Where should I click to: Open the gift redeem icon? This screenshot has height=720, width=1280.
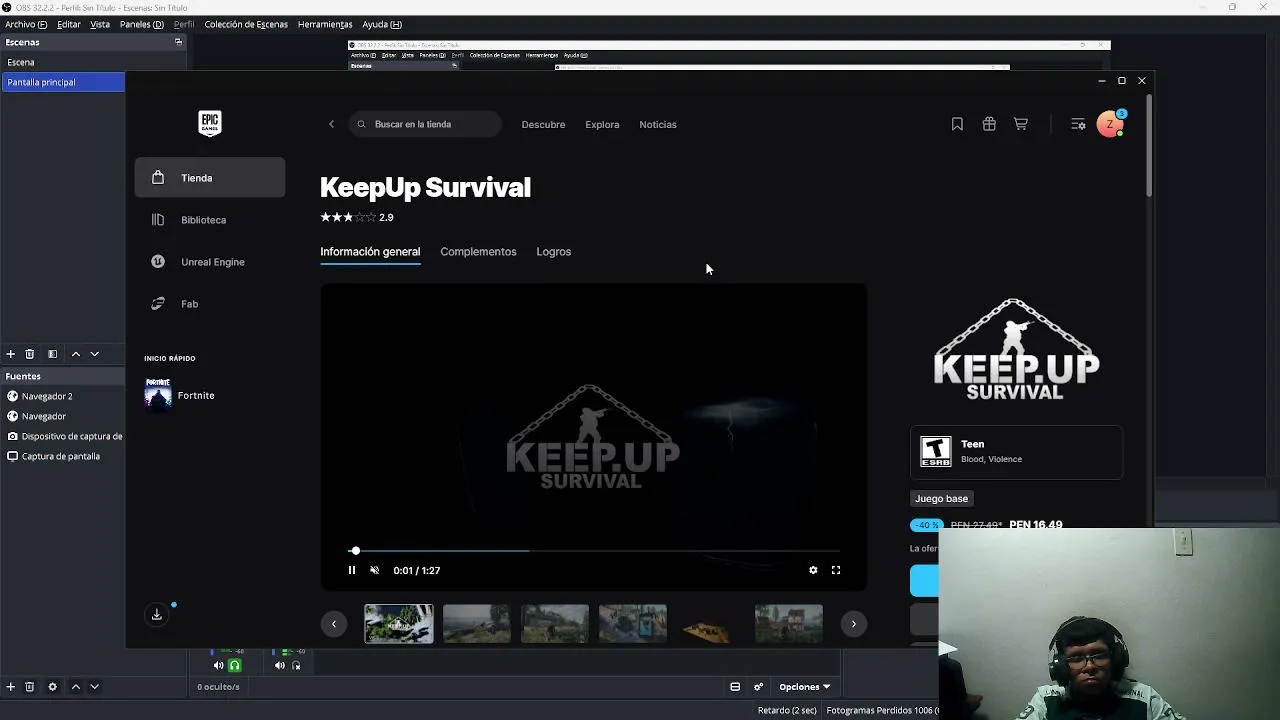pos(989,124)
